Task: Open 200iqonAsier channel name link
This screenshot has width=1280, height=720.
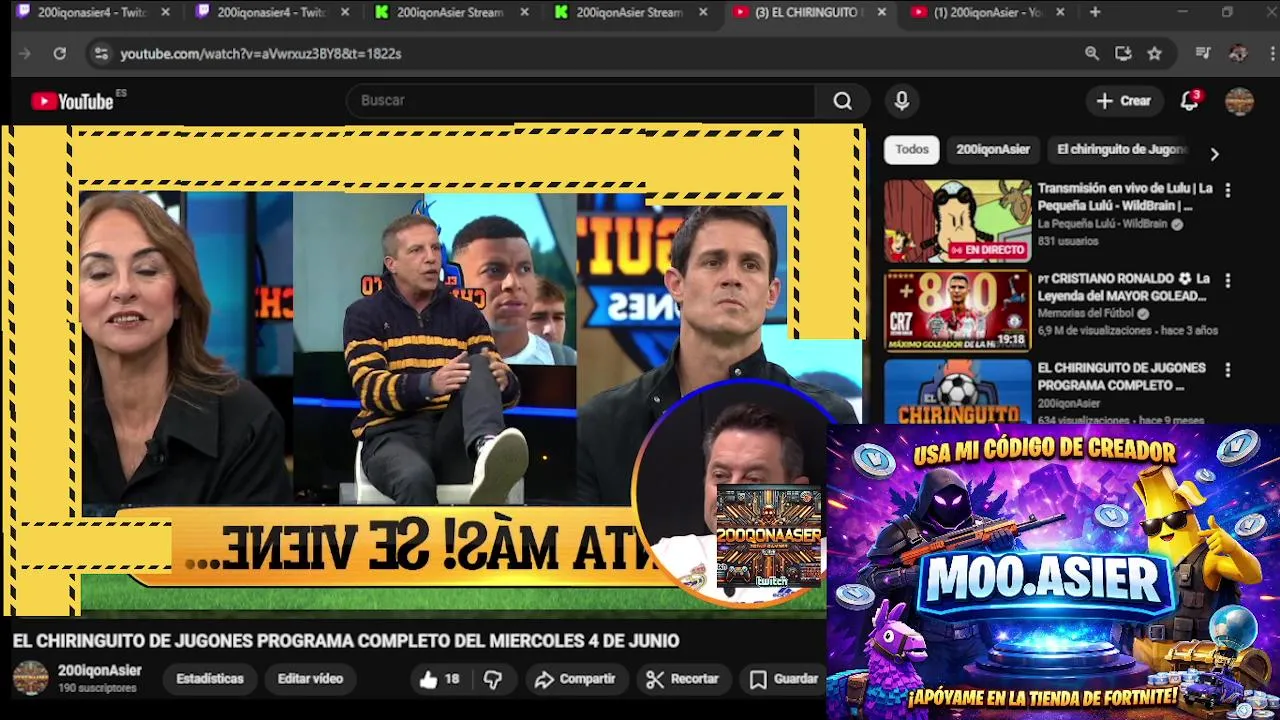Action: (x=100, y=671)
